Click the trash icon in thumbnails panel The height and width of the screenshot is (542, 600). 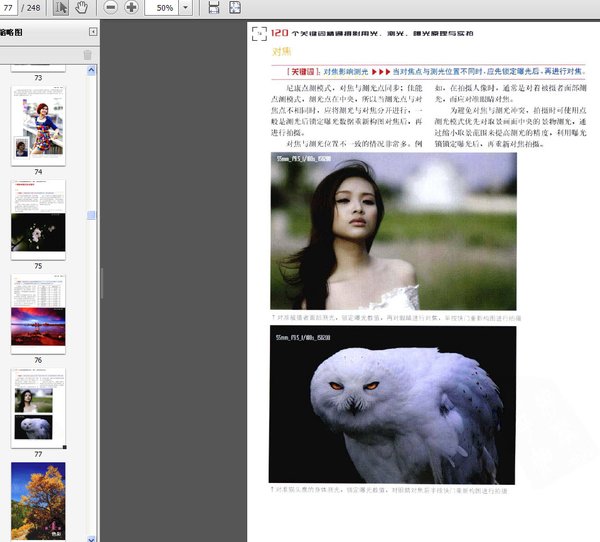[88, 55]
